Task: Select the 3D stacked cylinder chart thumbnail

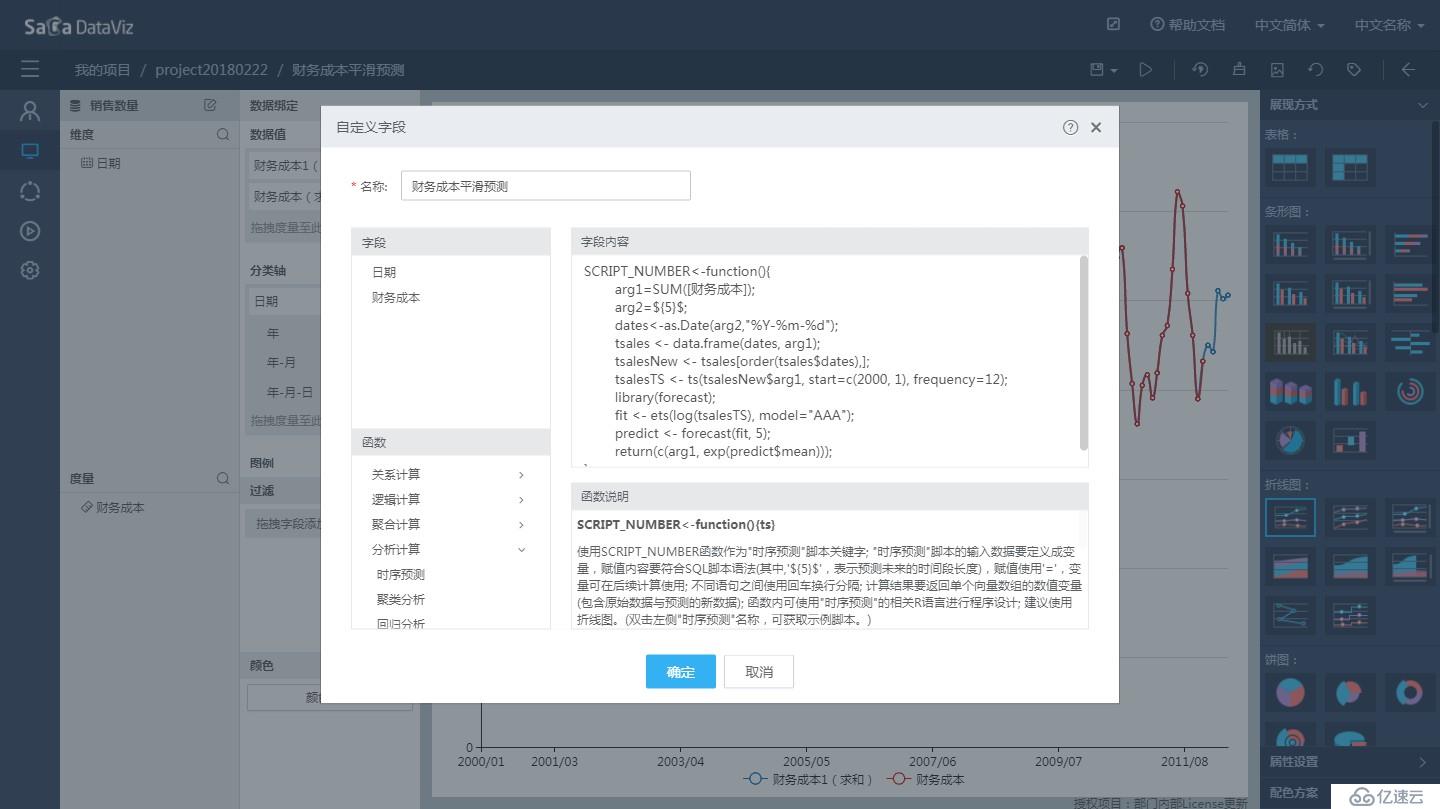Action: 1290,392
